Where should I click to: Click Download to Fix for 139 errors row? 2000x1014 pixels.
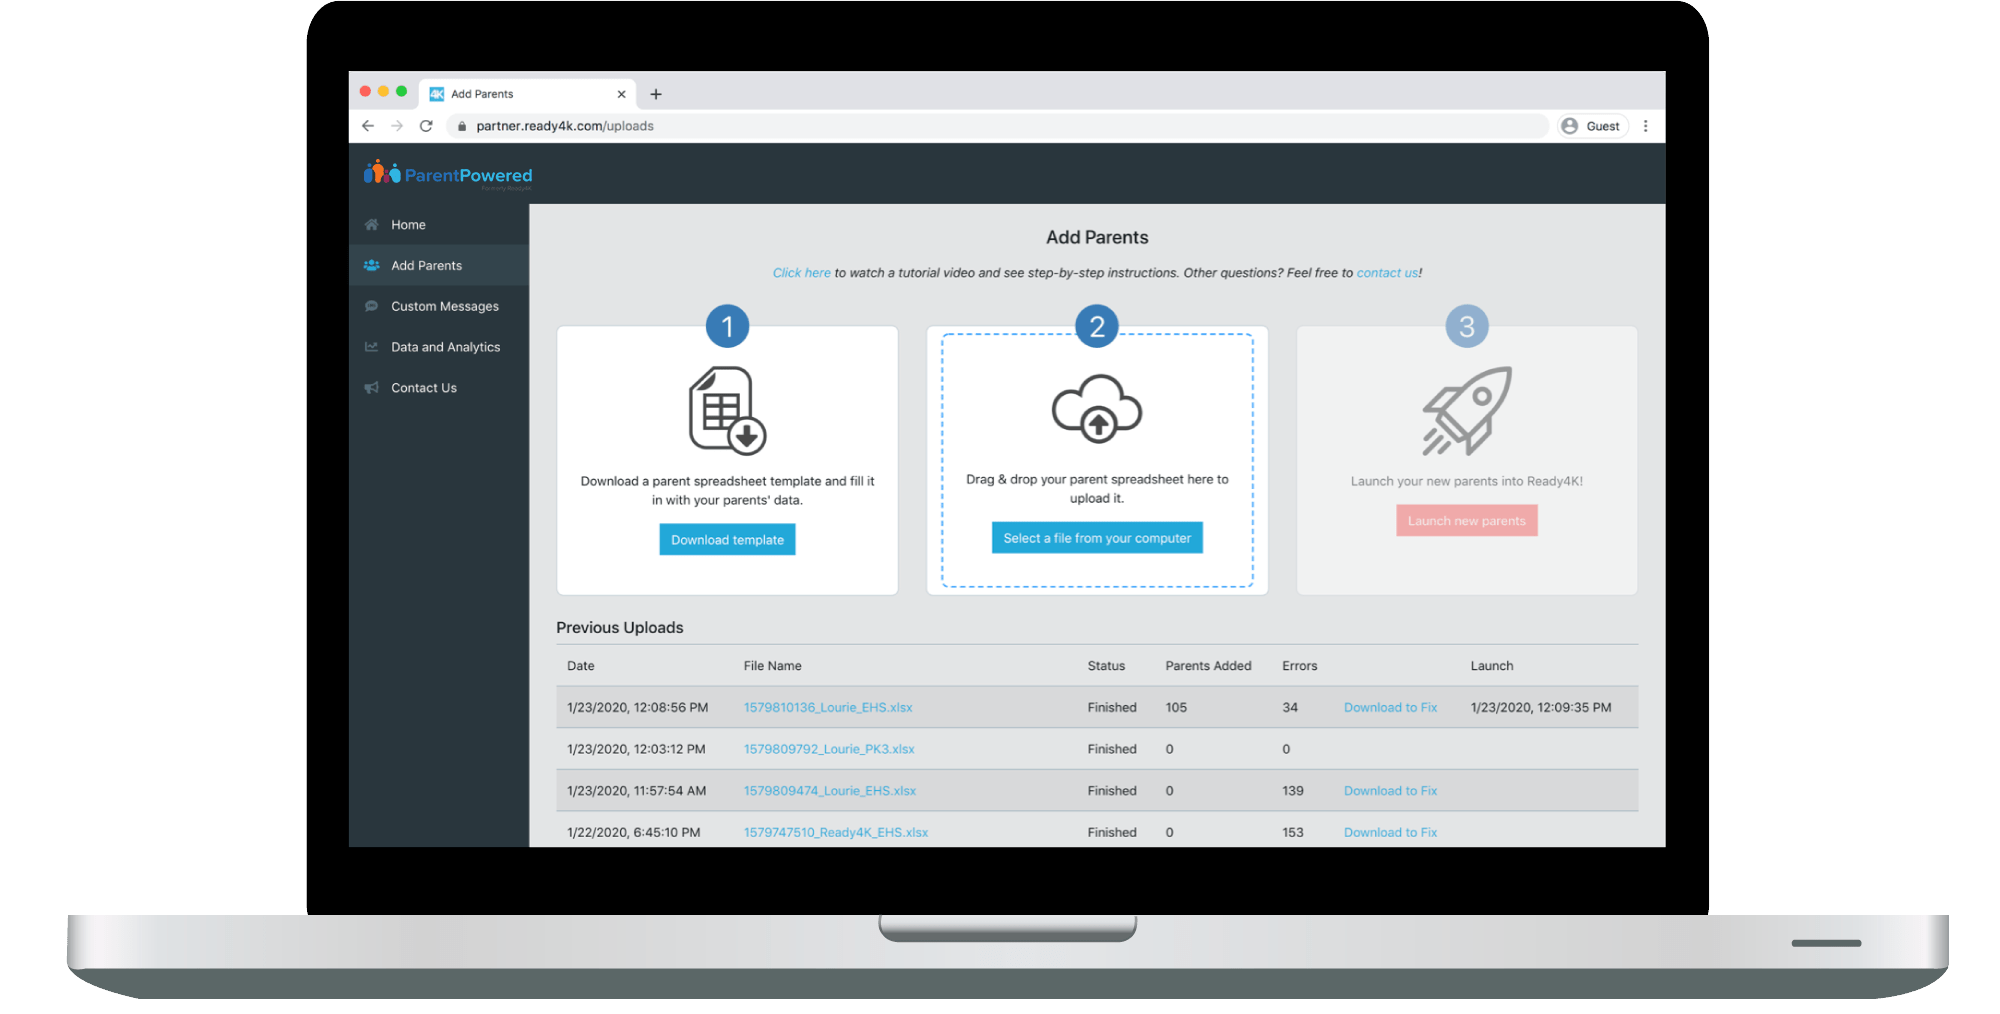click(x=1390, y=791)
